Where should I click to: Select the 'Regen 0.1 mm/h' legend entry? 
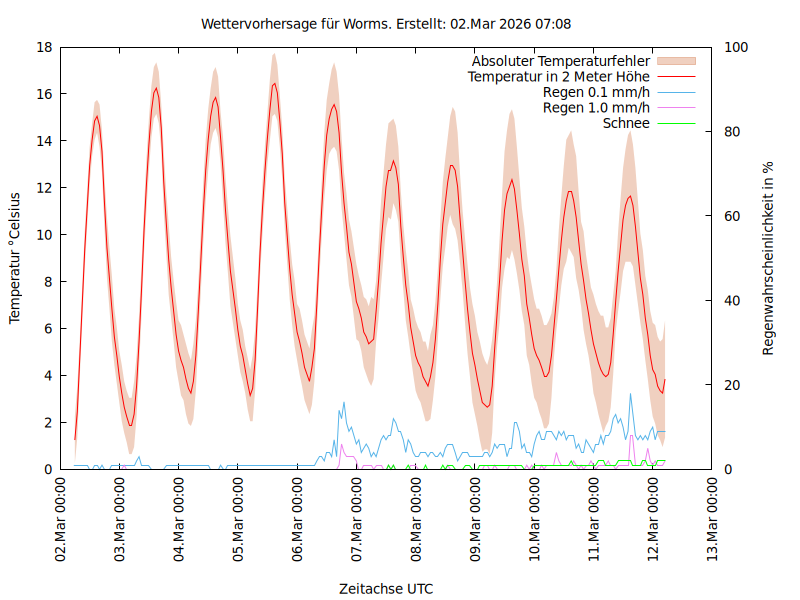(596, 92)
